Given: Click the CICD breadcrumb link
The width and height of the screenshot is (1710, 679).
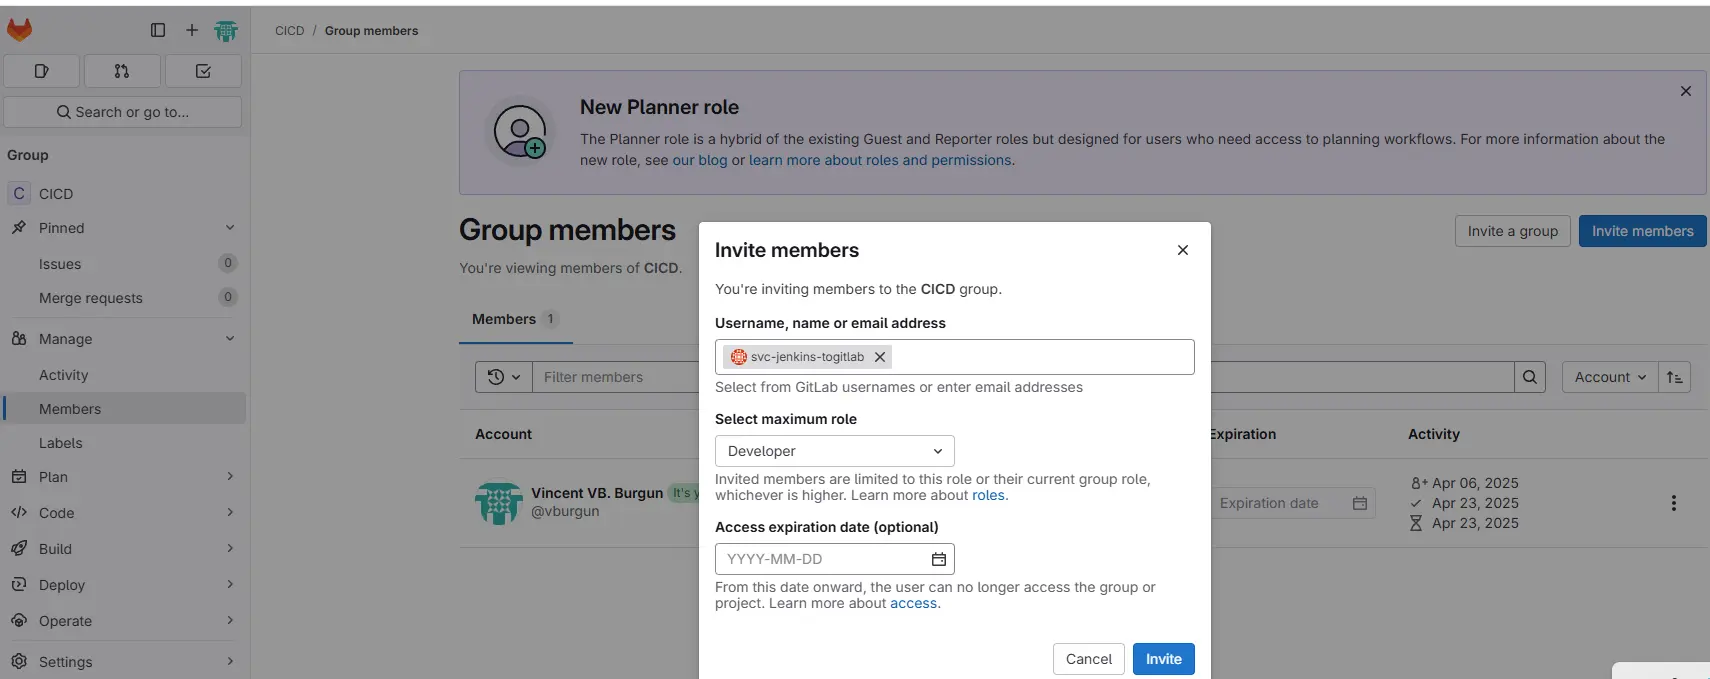Looking at the screenshot, I should click(289, 31).
